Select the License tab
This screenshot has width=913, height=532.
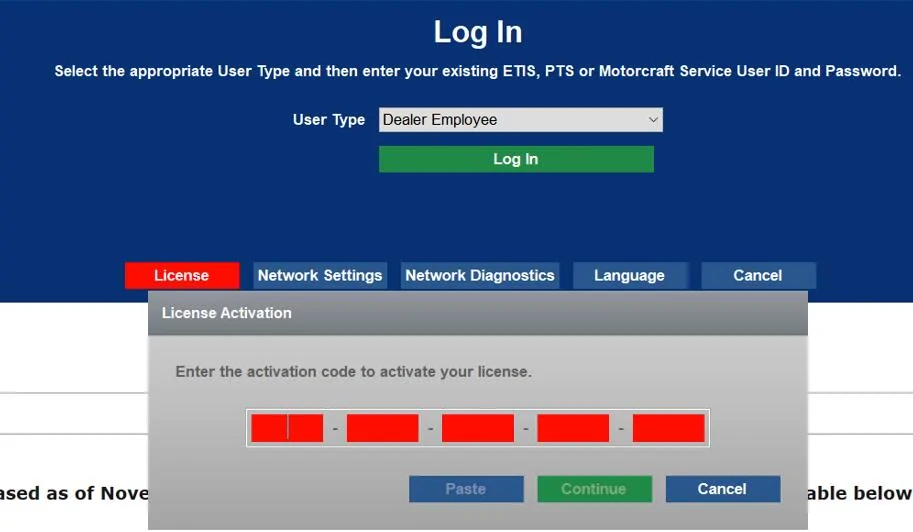(182, 275)
